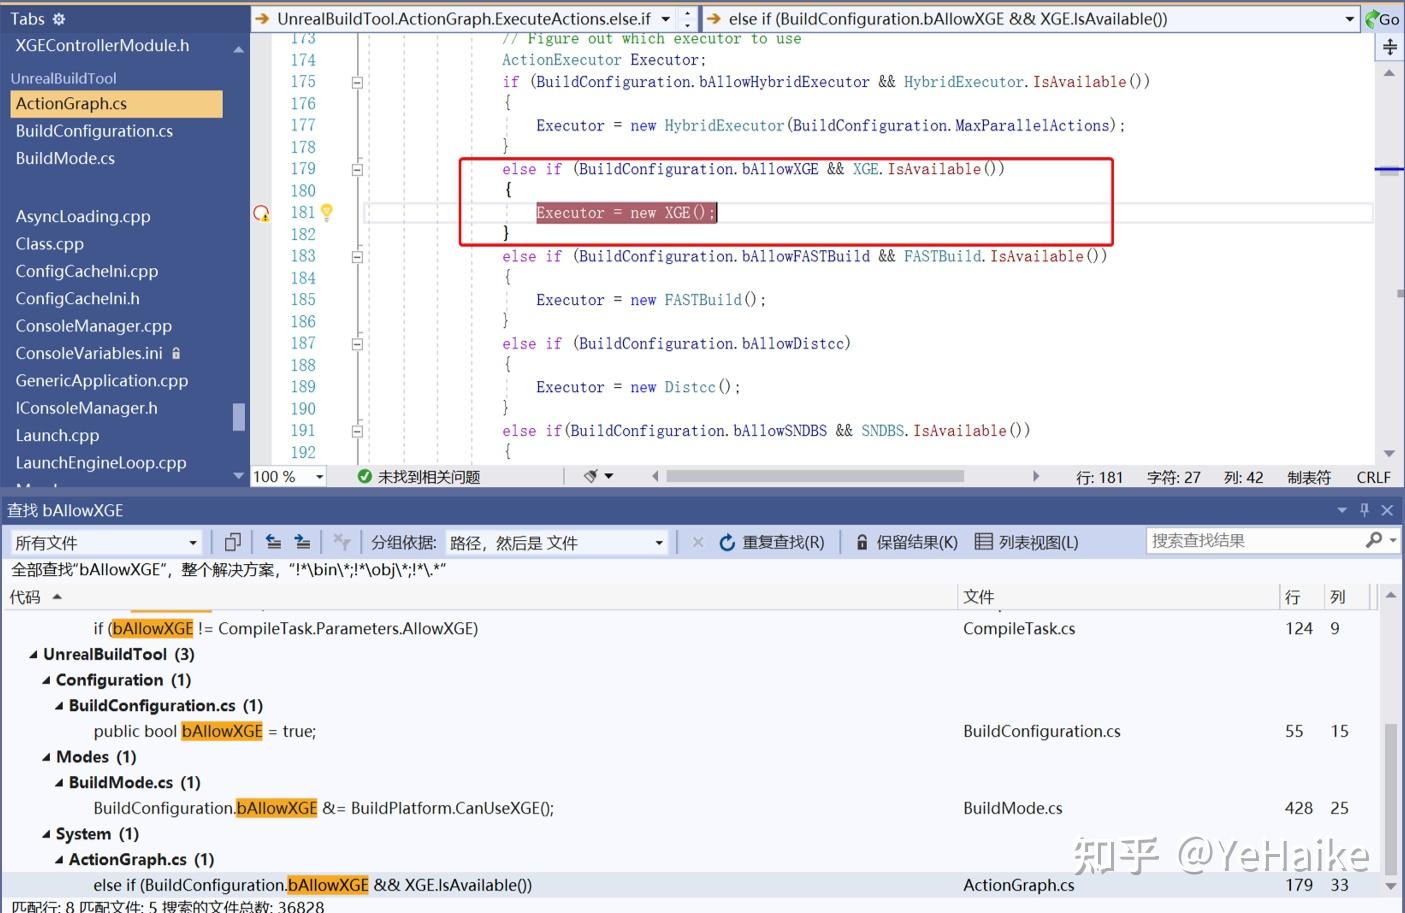Open the member navigation dropdown
The image size is (1405, 913).
1349,19
